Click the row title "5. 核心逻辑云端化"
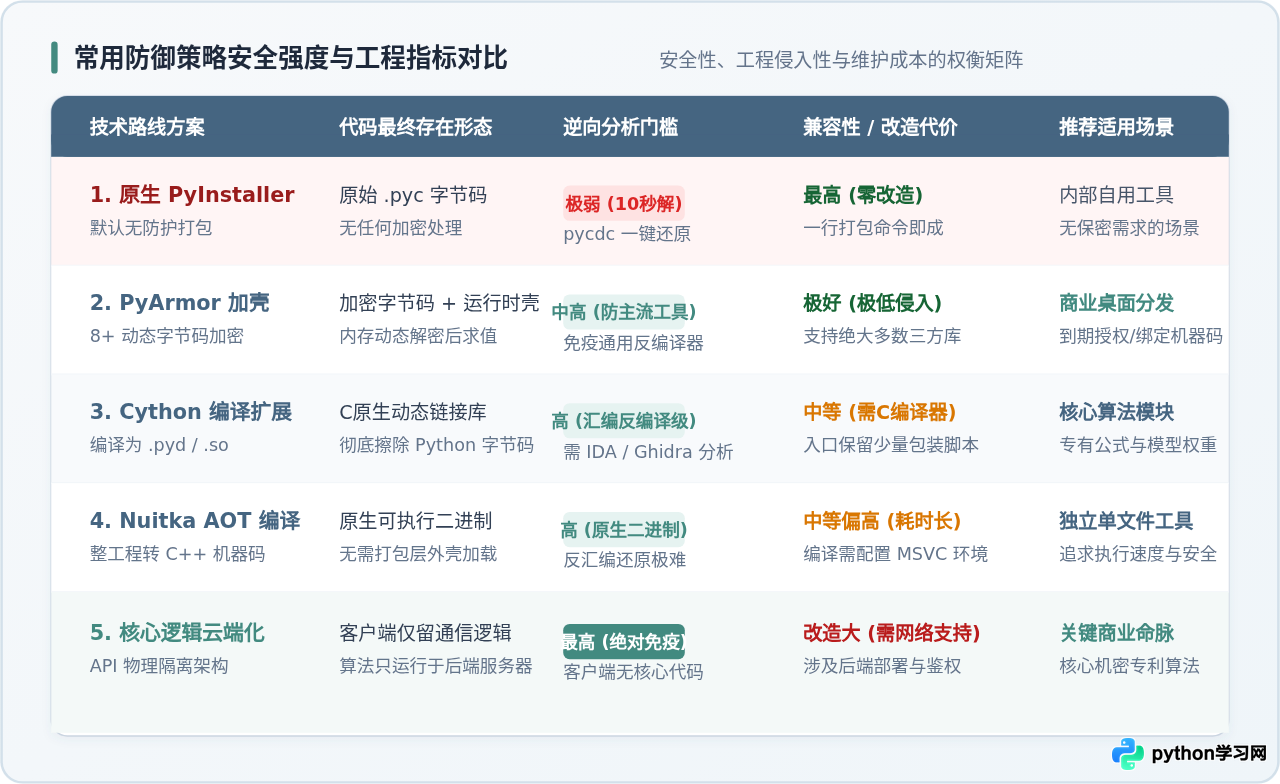This screenshot has height=784, width=1280. pyautogui.click(x=177, y=633)
